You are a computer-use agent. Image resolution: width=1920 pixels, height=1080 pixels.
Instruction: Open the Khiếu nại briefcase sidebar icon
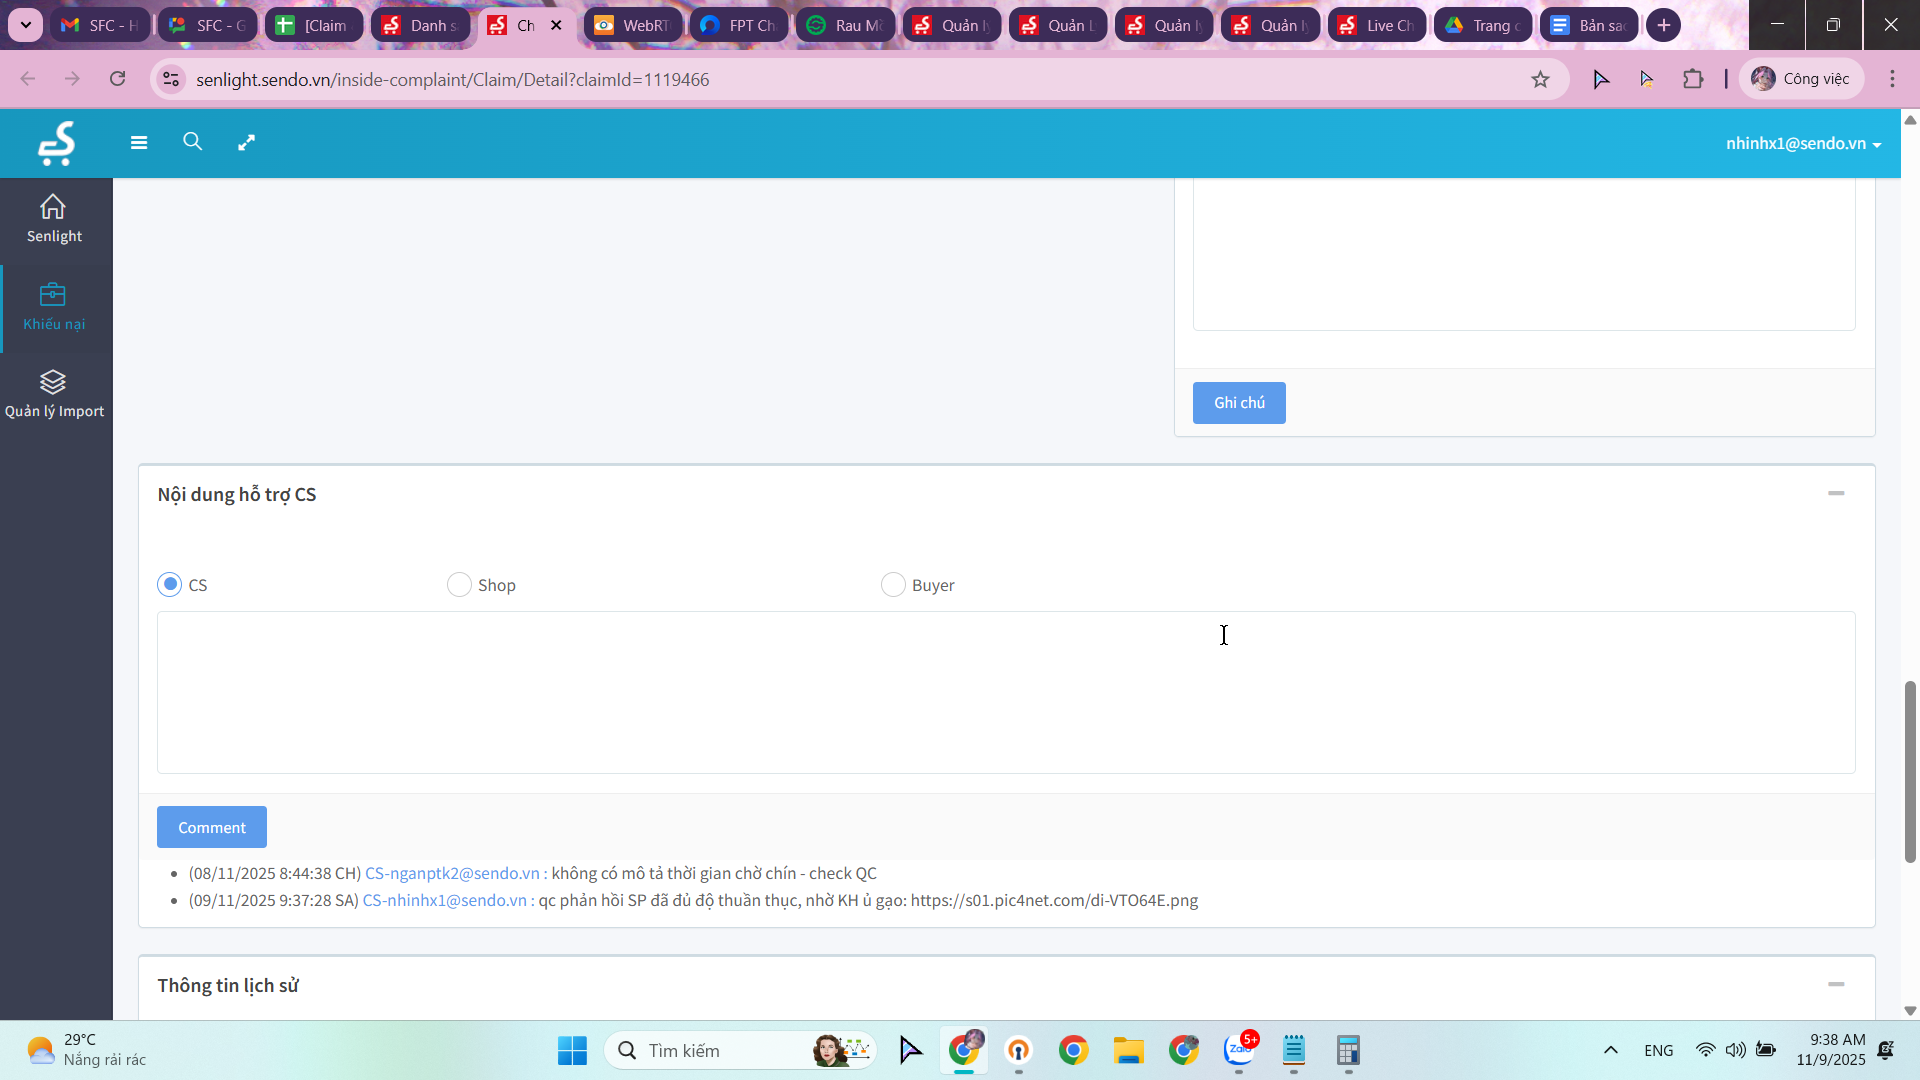click(53, 295)
